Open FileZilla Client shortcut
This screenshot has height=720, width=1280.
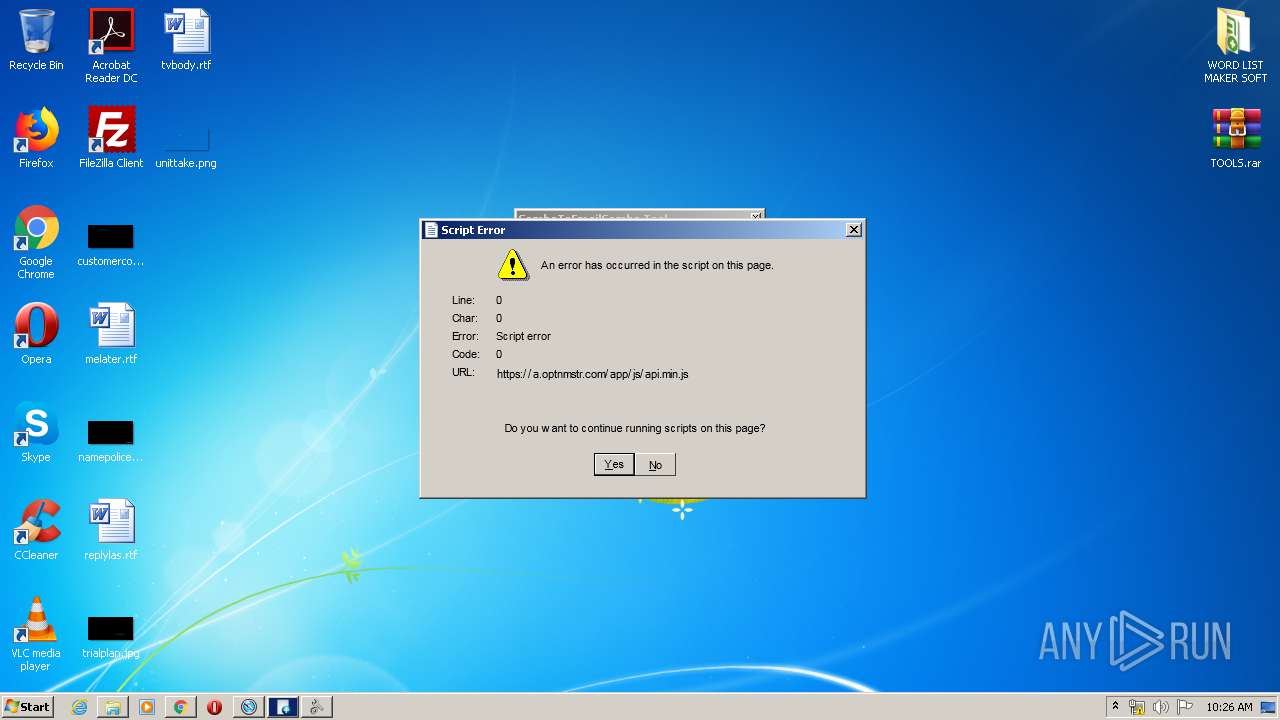(x=111, y=138)
